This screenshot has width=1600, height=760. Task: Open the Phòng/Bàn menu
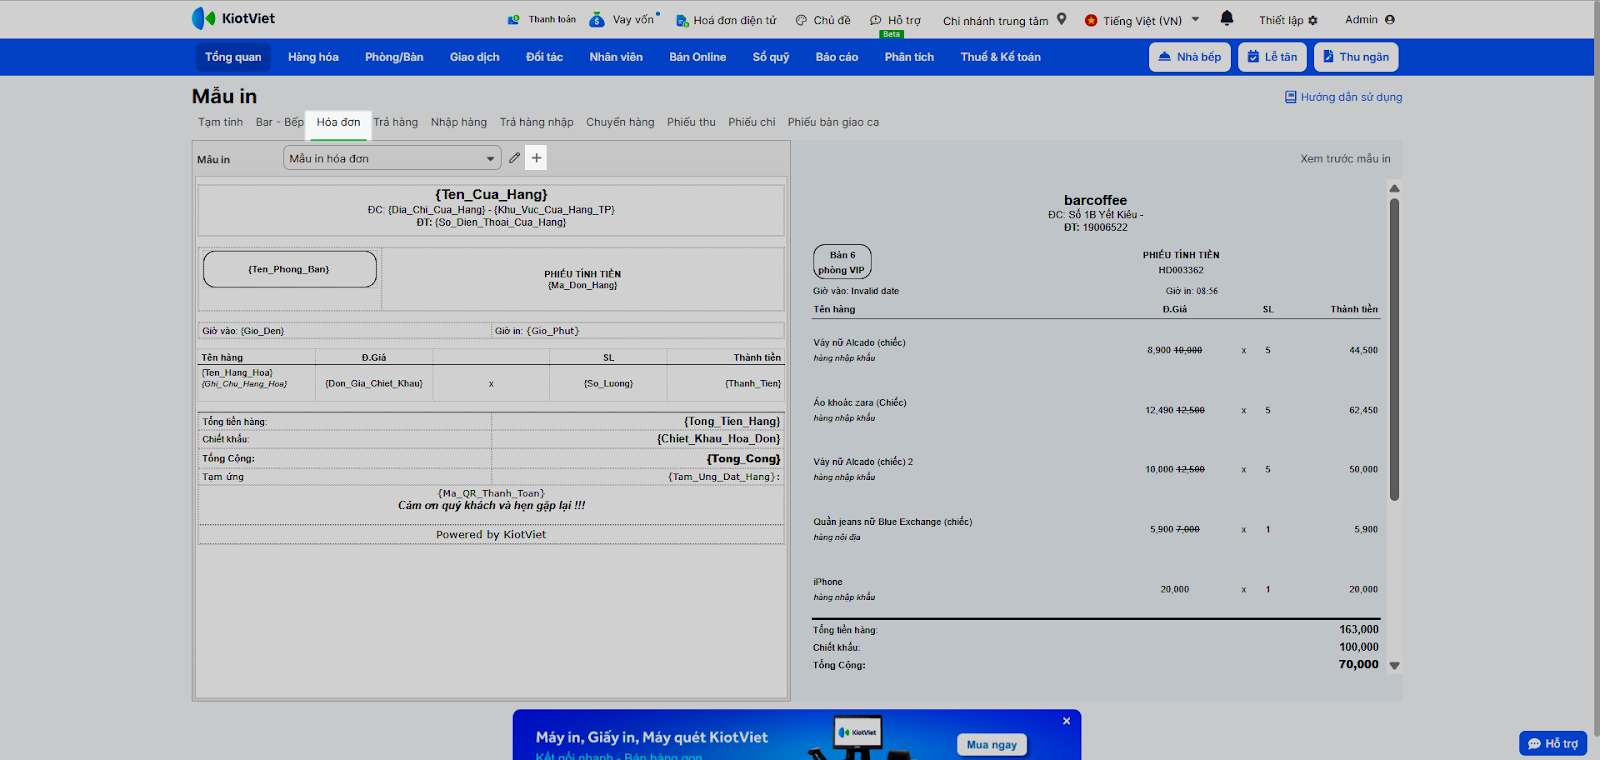(x=394, y=57)
